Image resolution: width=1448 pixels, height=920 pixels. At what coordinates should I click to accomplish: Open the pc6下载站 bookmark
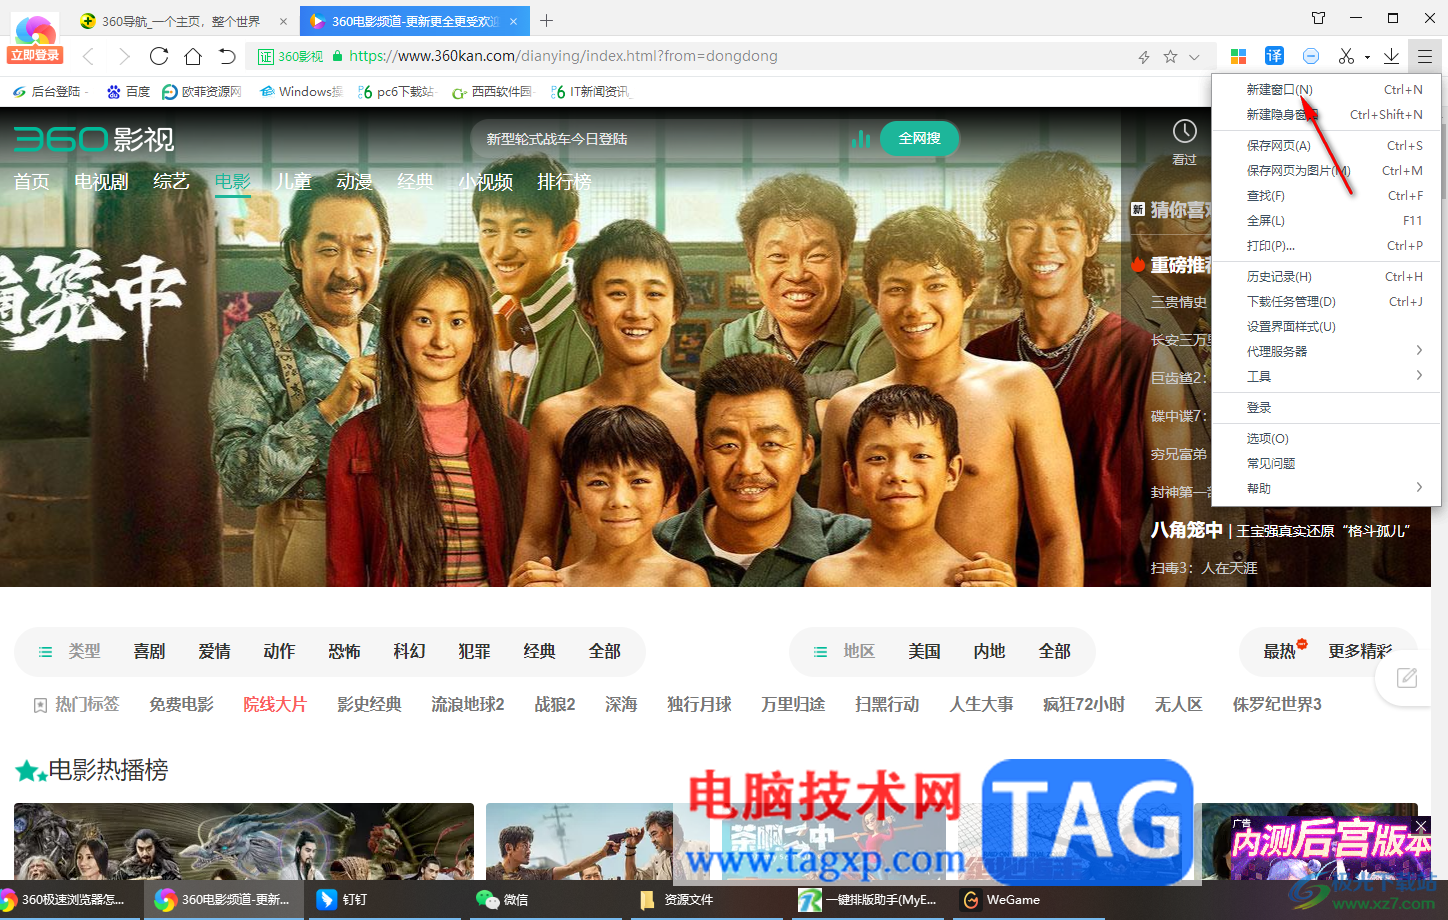pos(396,91)
